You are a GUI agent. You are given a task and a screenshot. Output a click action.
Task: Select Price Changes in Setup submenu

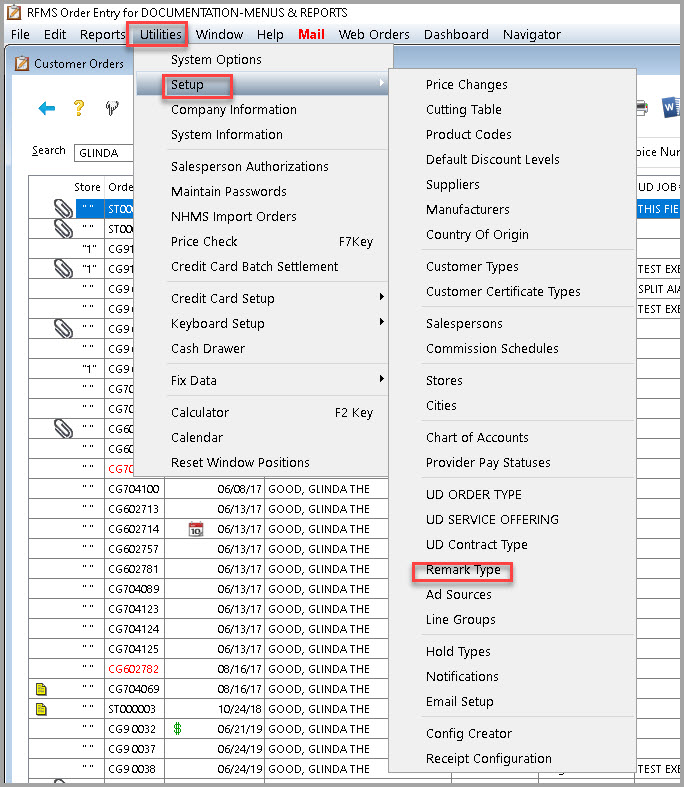tap(466, 84)
